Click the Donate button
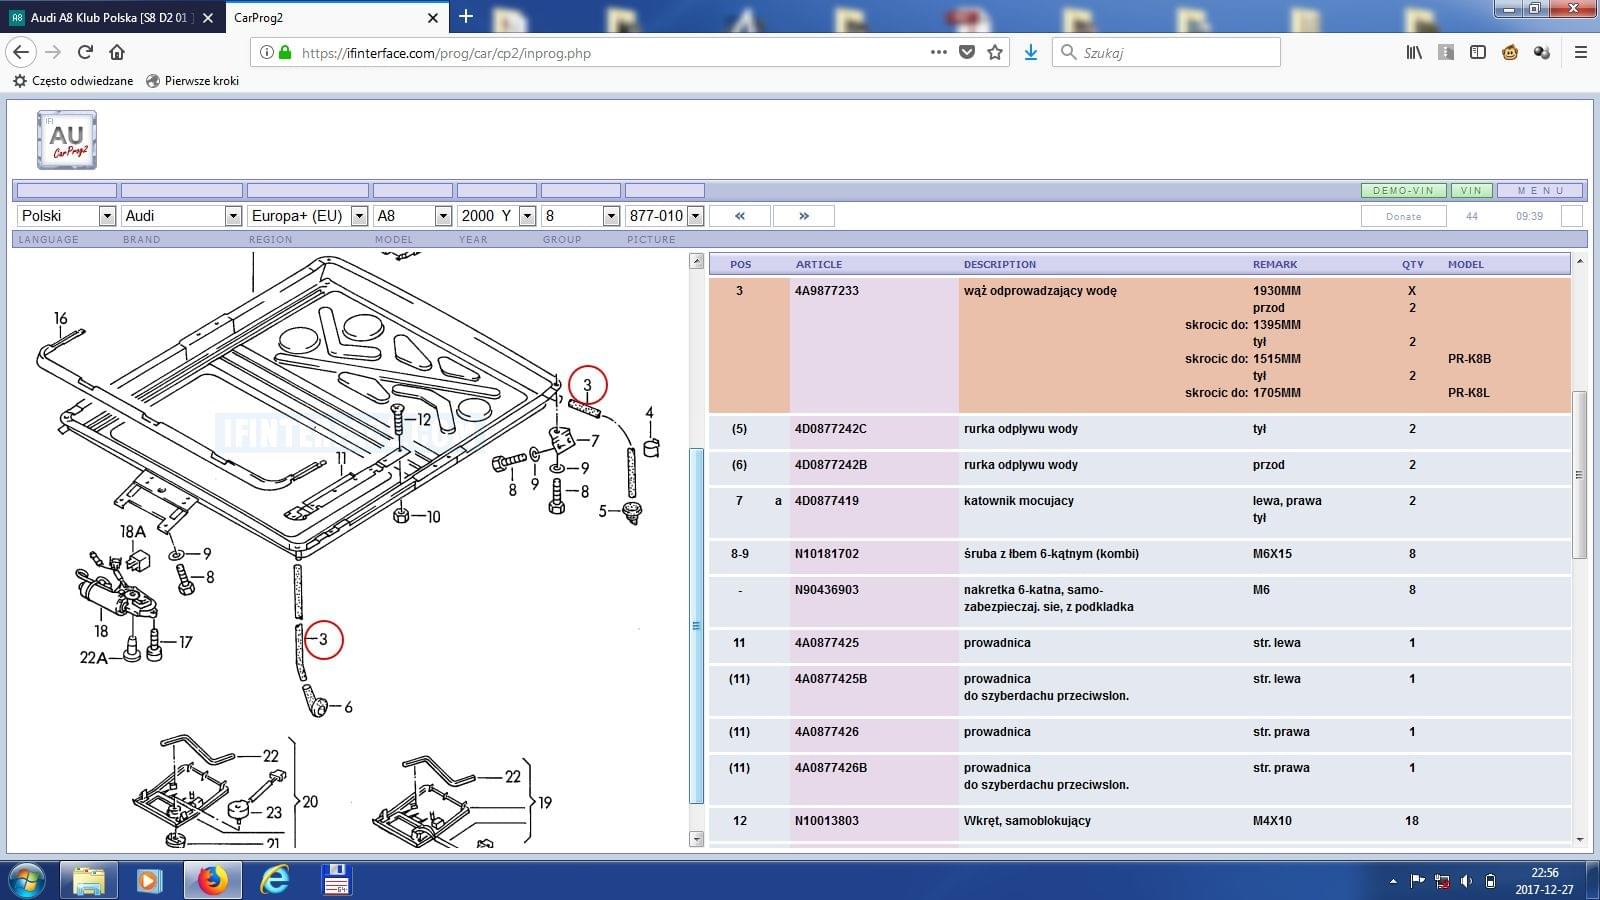This screenshot has width=1600, height=900. click(x=1403, y=216)
